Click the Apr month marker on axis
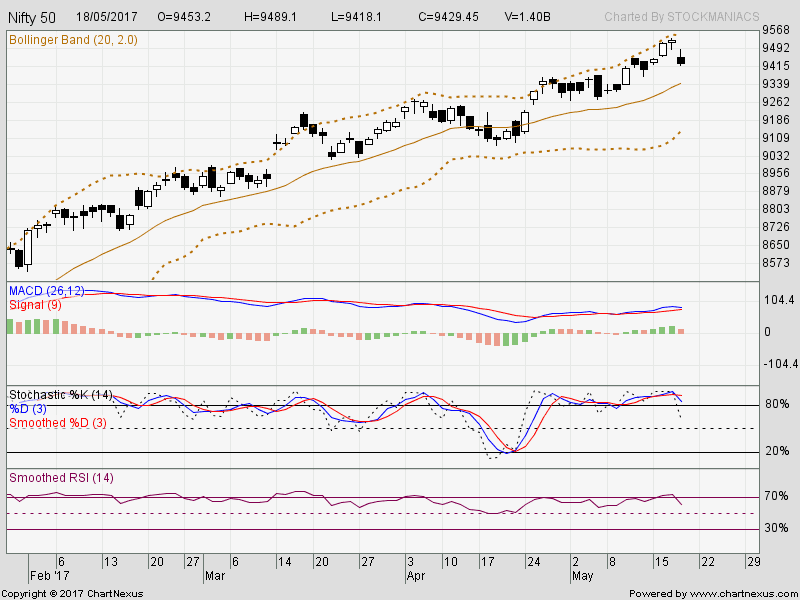This screenshot has height=600, width=800. tap(416, 576)
